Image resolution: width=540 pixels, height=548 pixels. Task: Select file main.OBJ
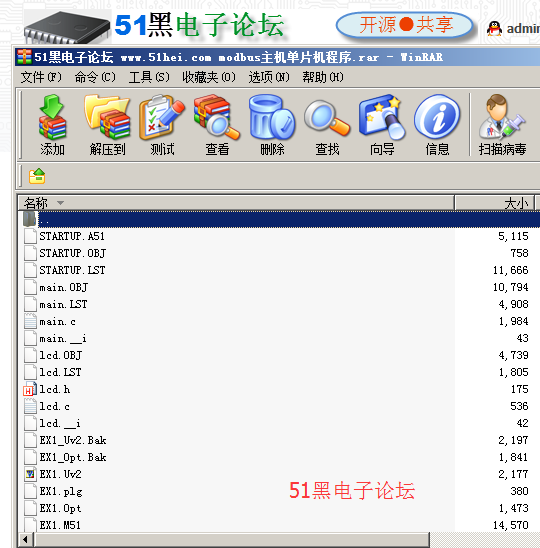64,287
